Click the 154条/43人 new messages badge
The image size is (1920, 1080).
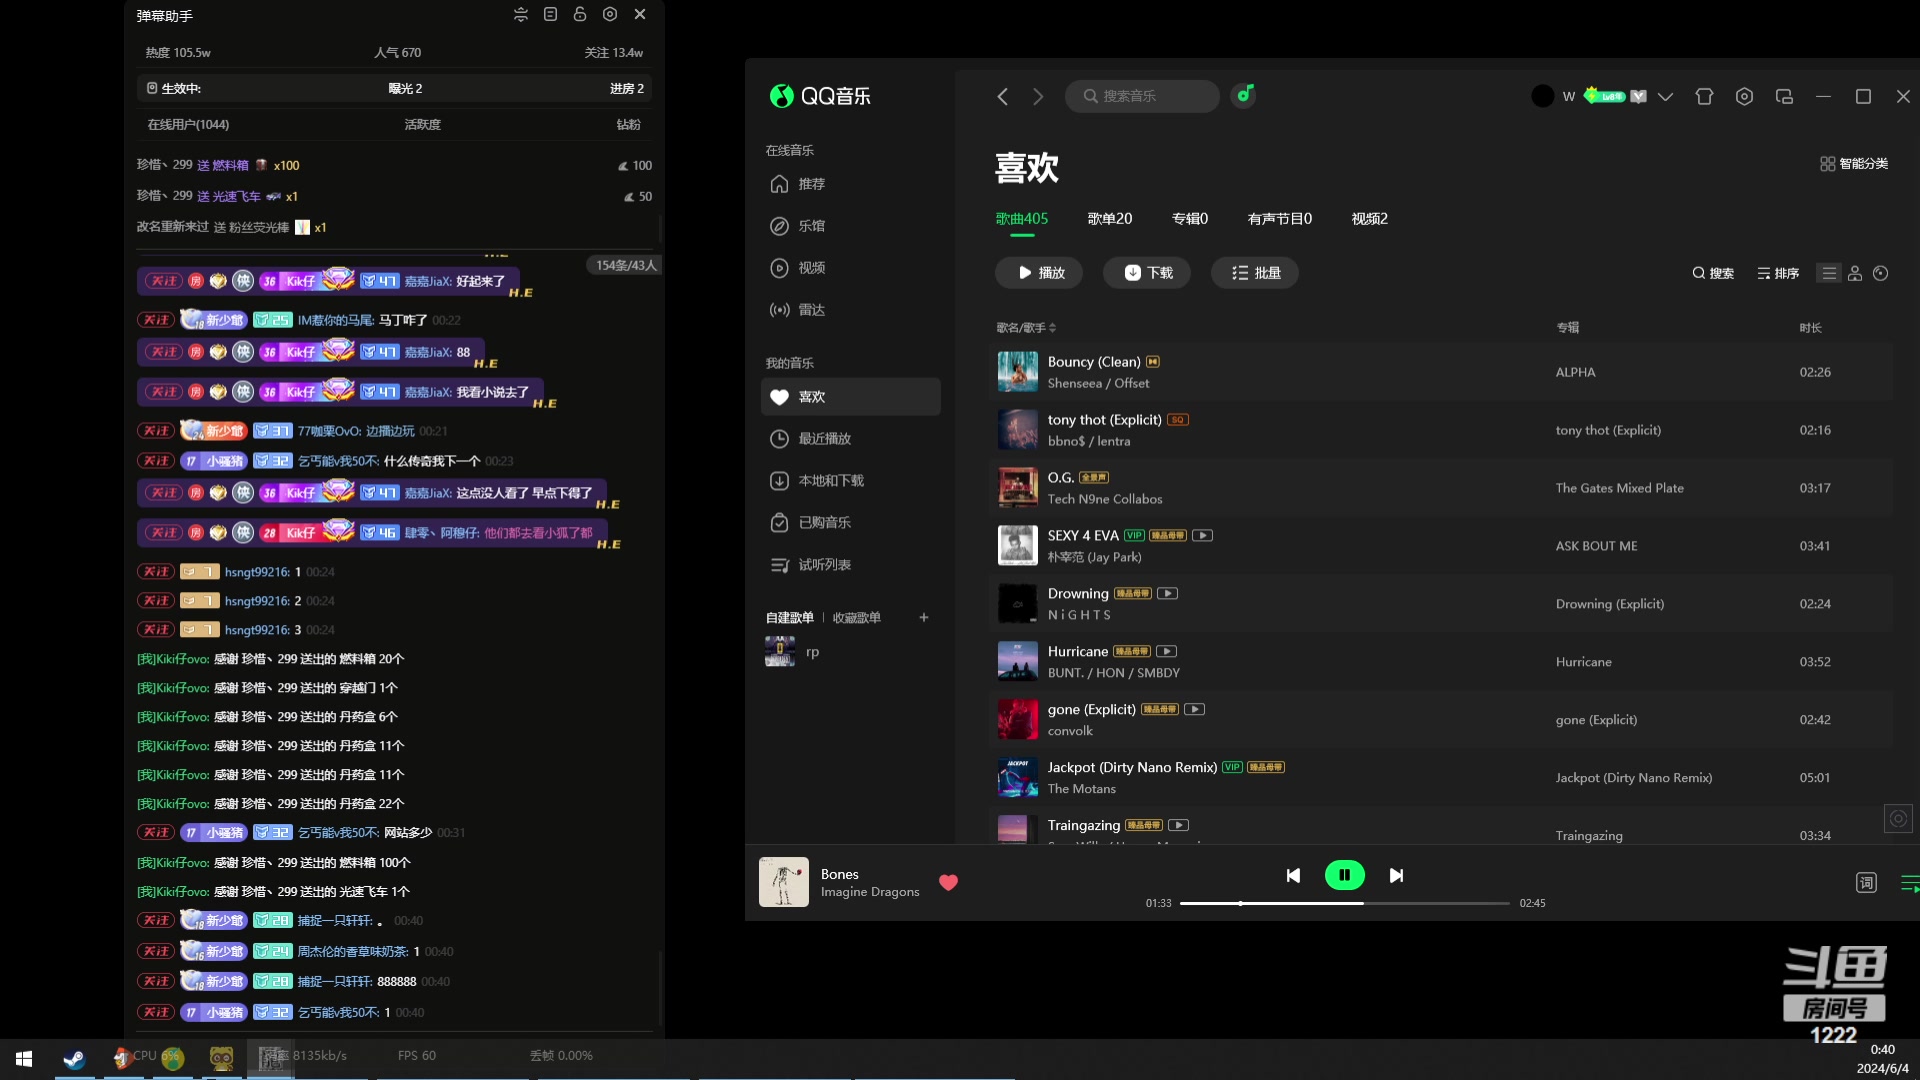(625, 266)
